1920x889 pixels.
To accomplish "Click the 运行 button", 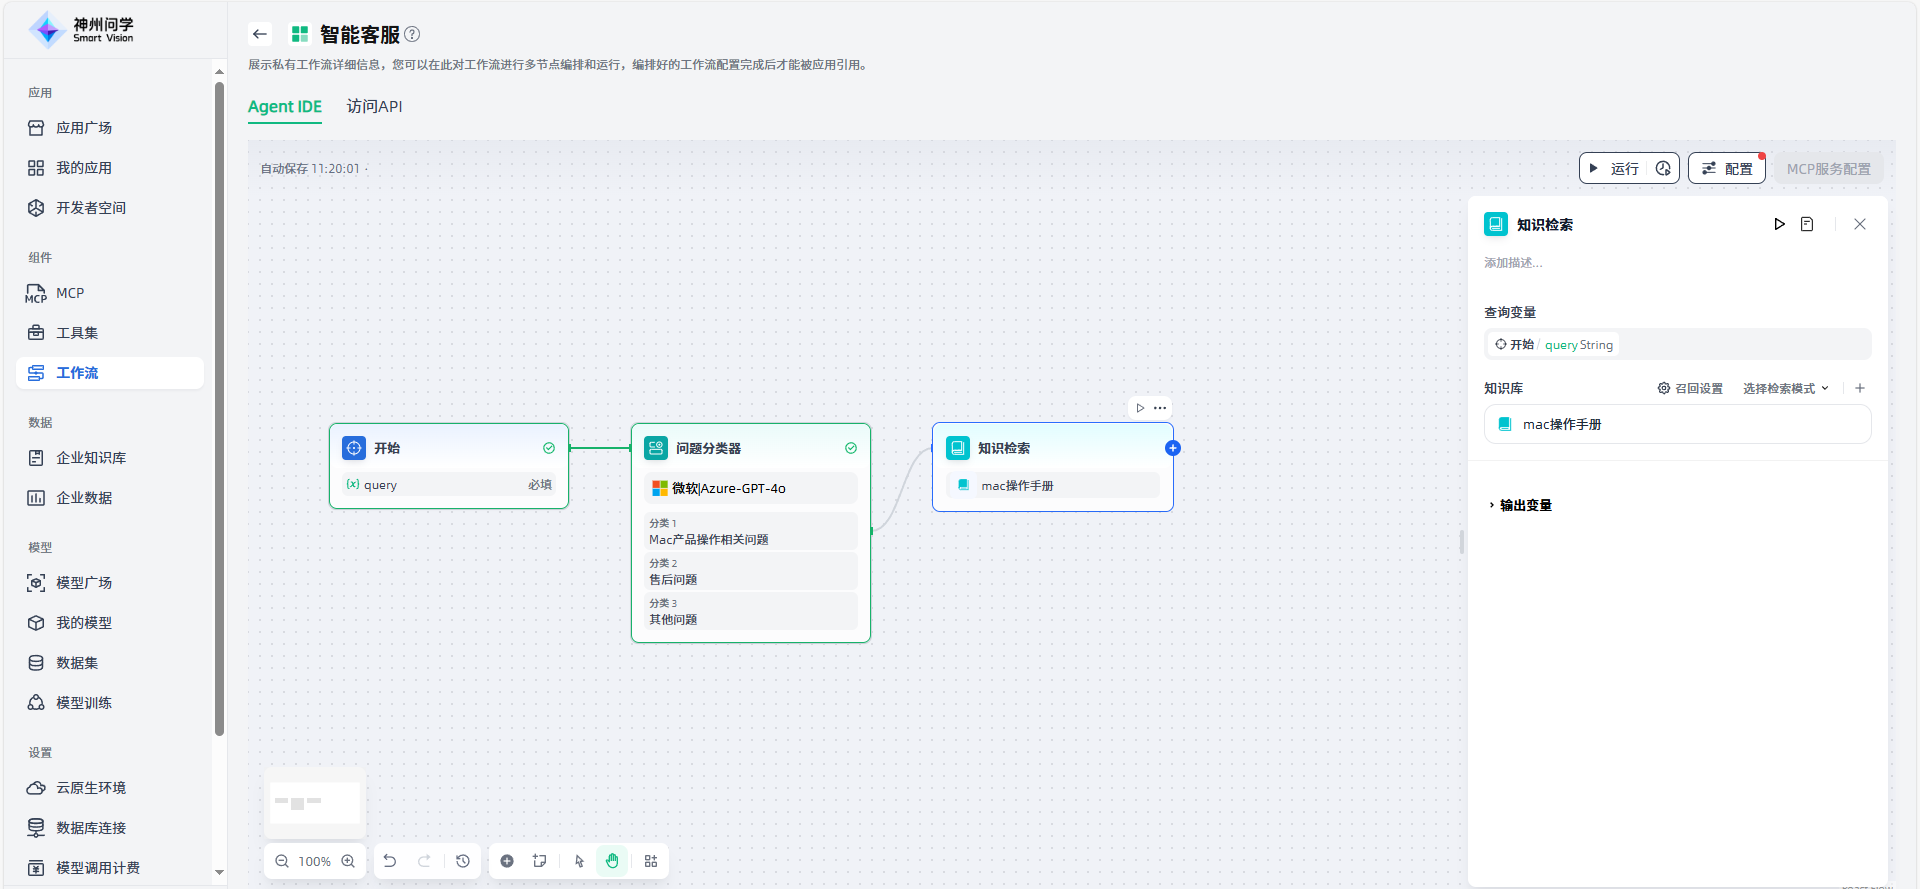I will pos(1615,169).
